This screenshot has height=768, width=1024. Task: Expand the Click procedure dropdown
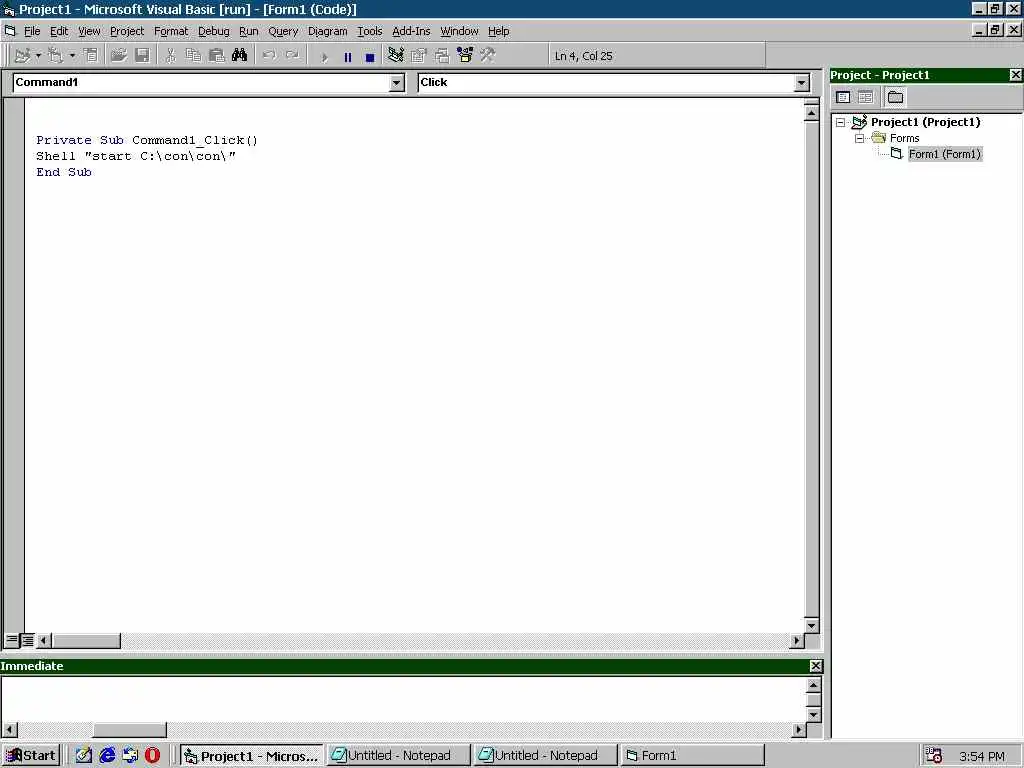click(801, 83)
